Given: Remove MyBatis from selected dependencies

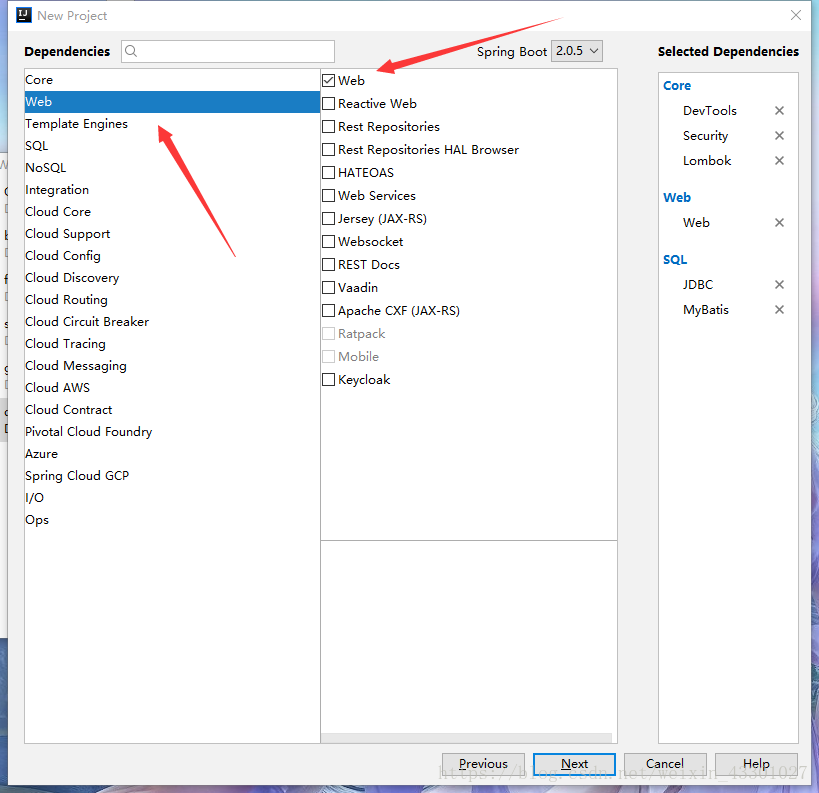Looking at the screenshot, I should pyautogui.click(x=779, y=310).
